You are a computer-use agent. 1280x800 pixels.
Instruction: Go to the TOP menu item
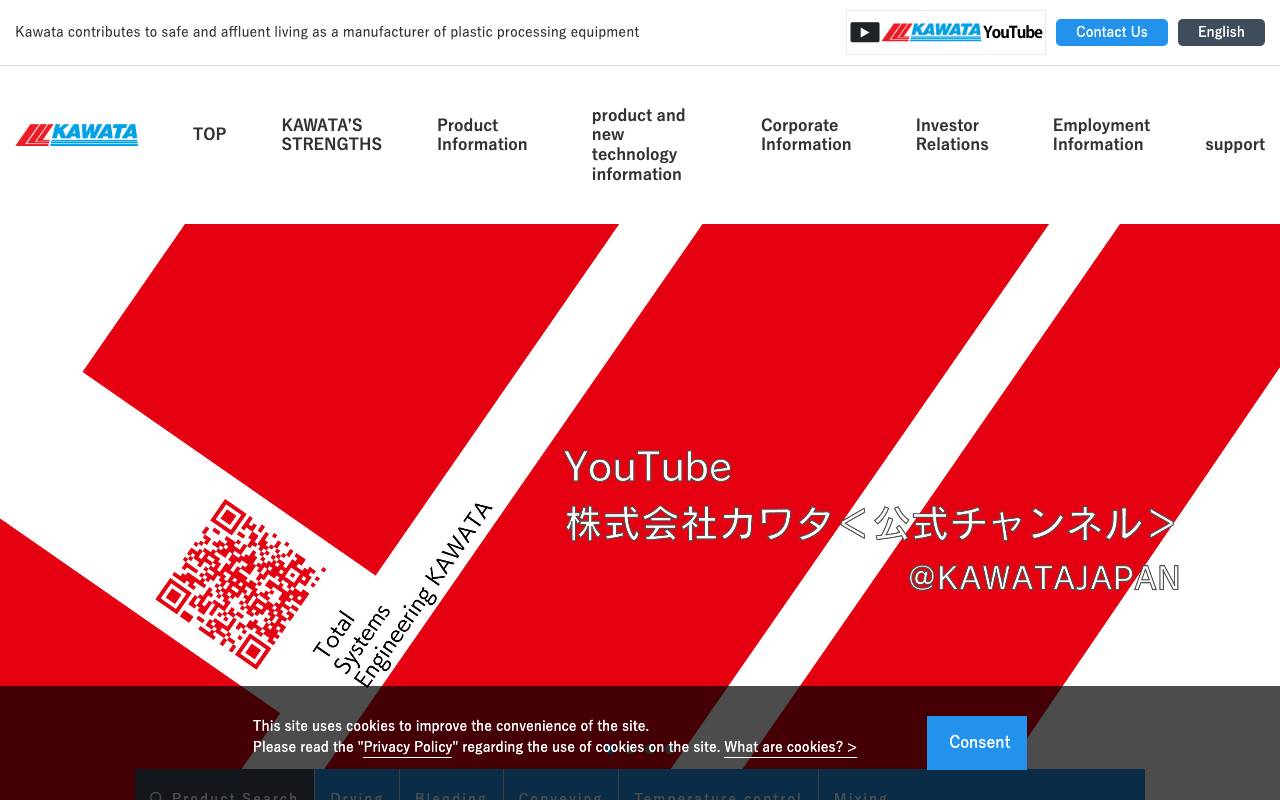(x=209, y=134)
